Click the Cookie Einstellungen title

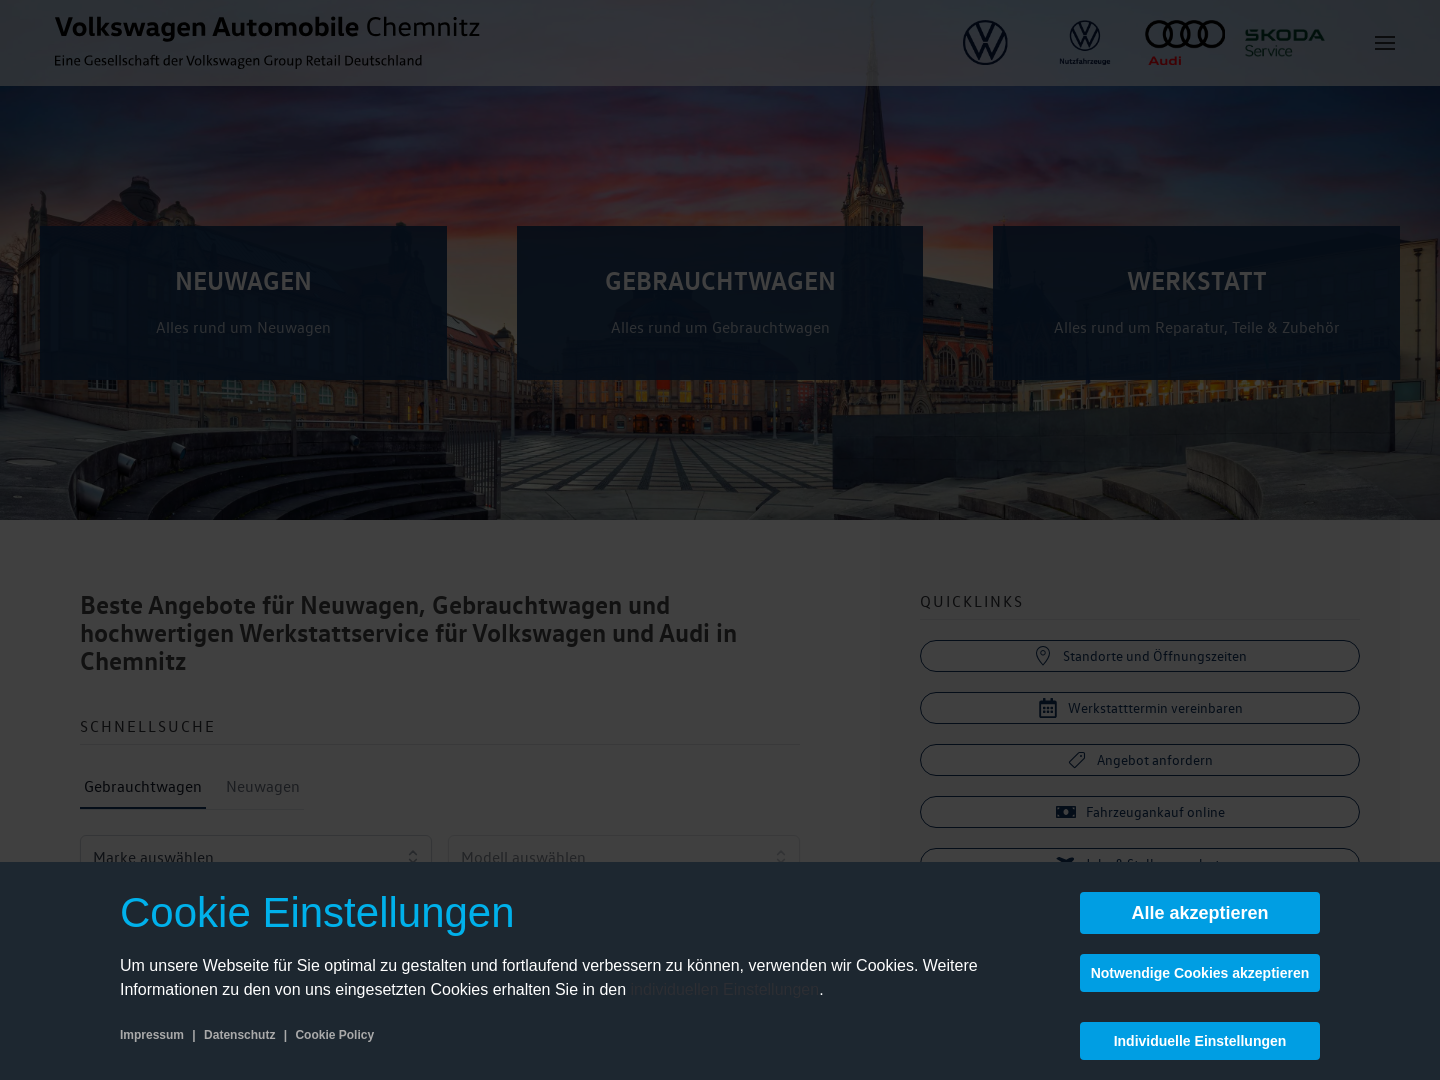tap(317, 913)
